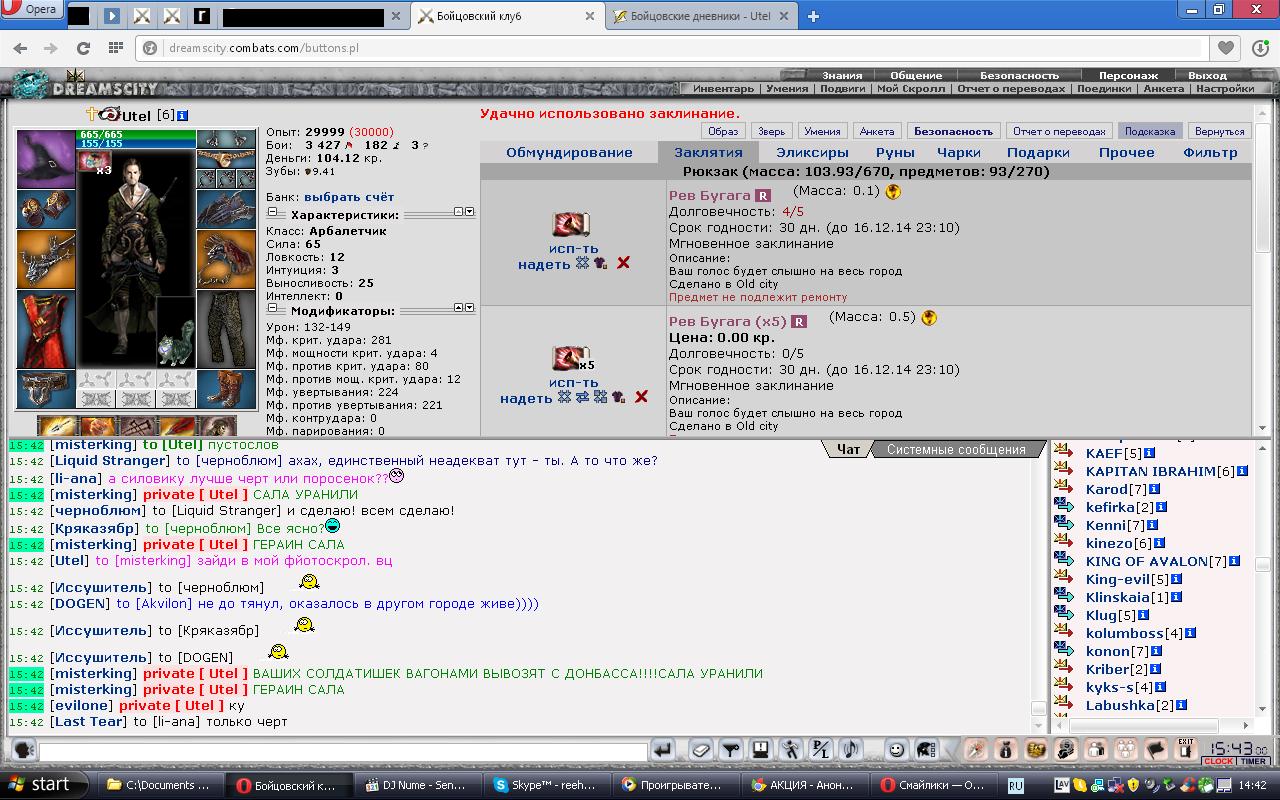Click the inventory panel vertical scrollbar
The height and width of the screenshot is (800, 1280).
point(1263,270)
